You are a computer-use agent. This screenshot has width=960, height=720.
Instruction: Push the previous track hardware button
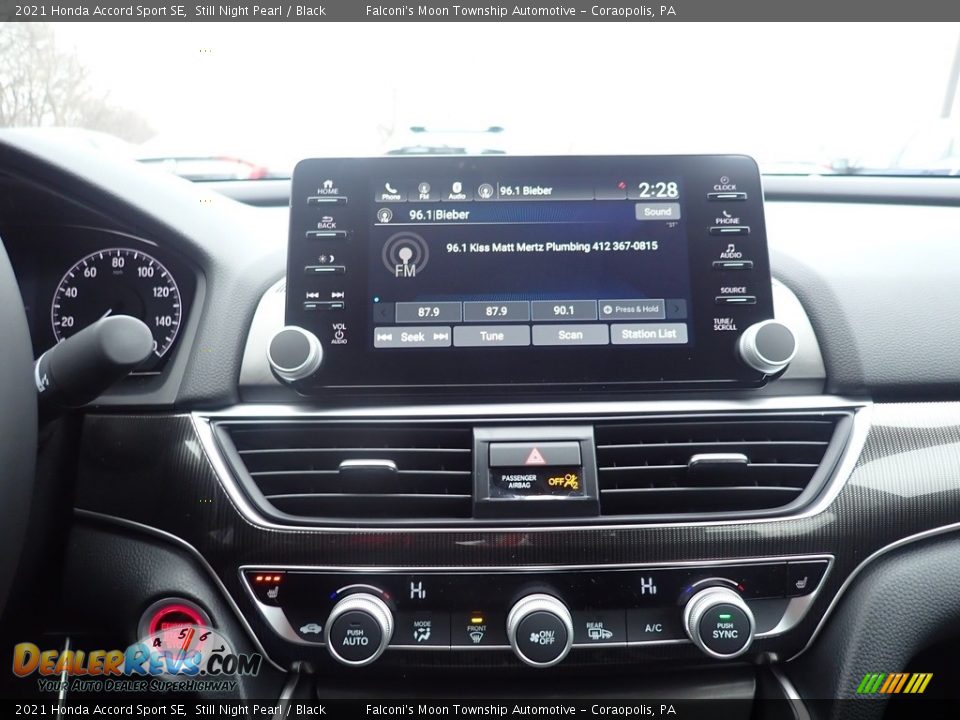tap(313, 299)
